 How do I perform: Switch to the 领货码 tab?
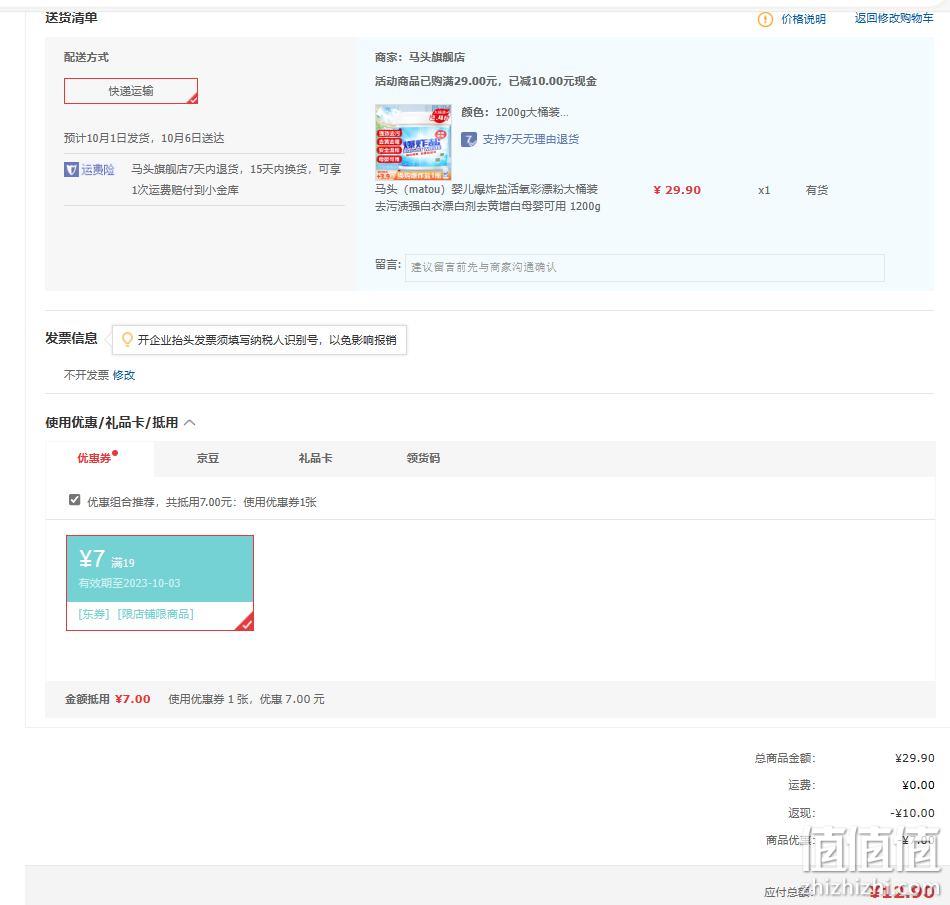(423, 458)
